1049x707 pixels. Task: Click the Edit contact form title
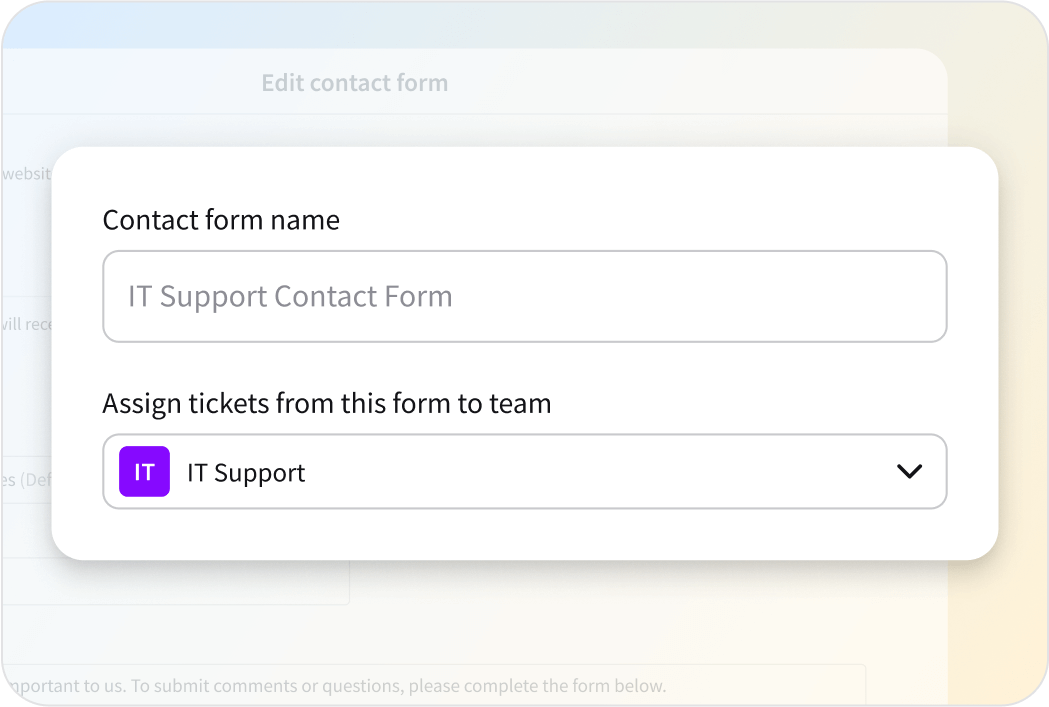coord(354,82)
